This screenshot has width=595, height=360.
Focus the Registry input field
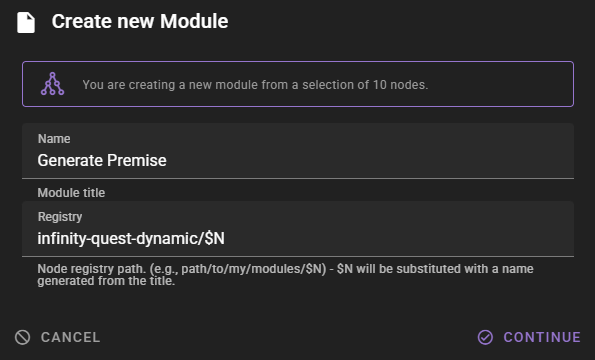298,229
